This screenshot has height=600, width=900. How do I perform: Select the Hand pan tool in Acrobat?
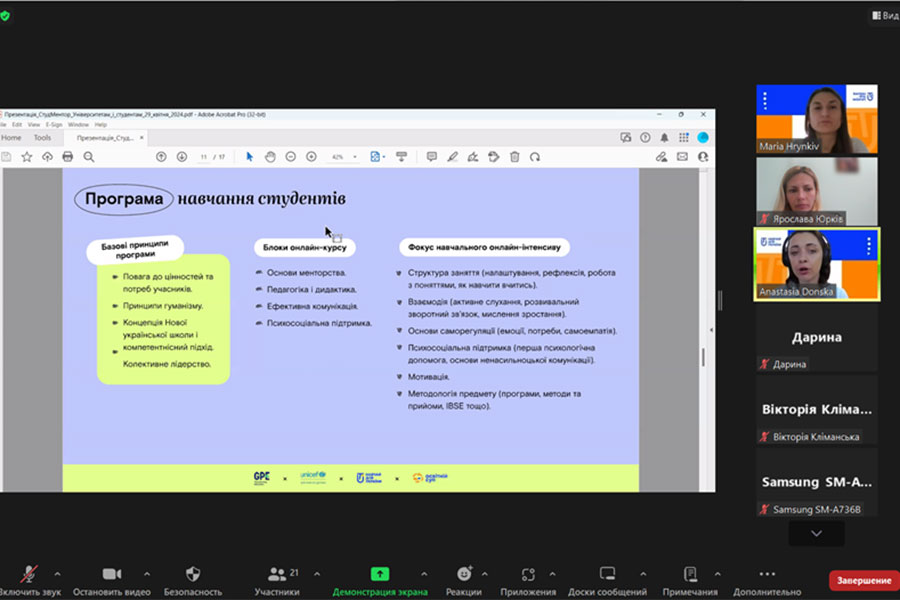coord(270,157)
